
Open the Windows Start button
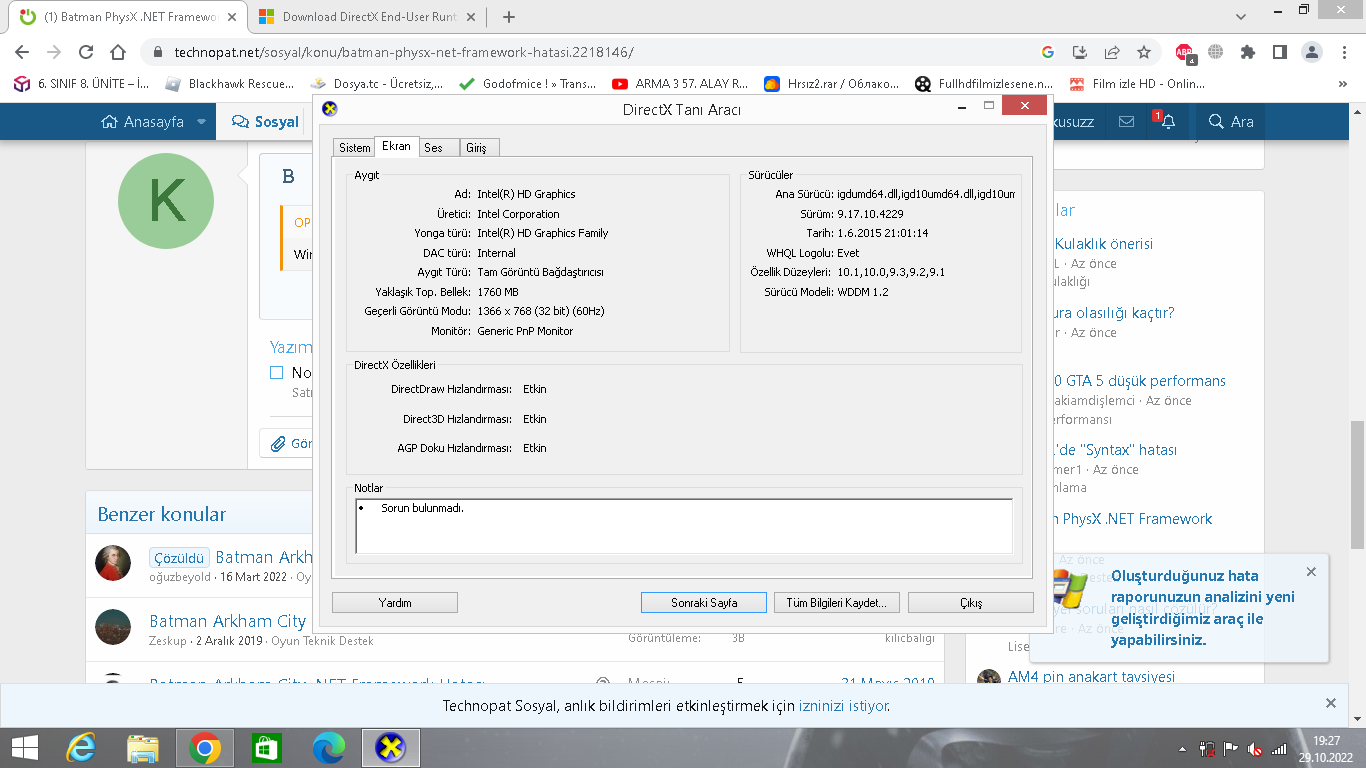click(x=24, y=747)
